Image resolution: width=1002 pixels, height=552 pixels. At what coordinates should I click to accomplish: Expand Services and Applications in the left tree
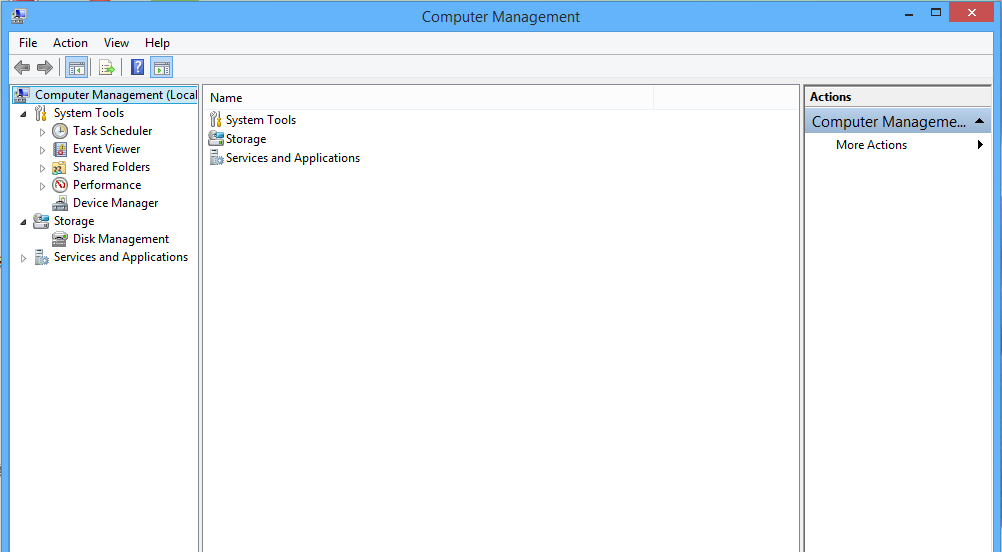24,258
